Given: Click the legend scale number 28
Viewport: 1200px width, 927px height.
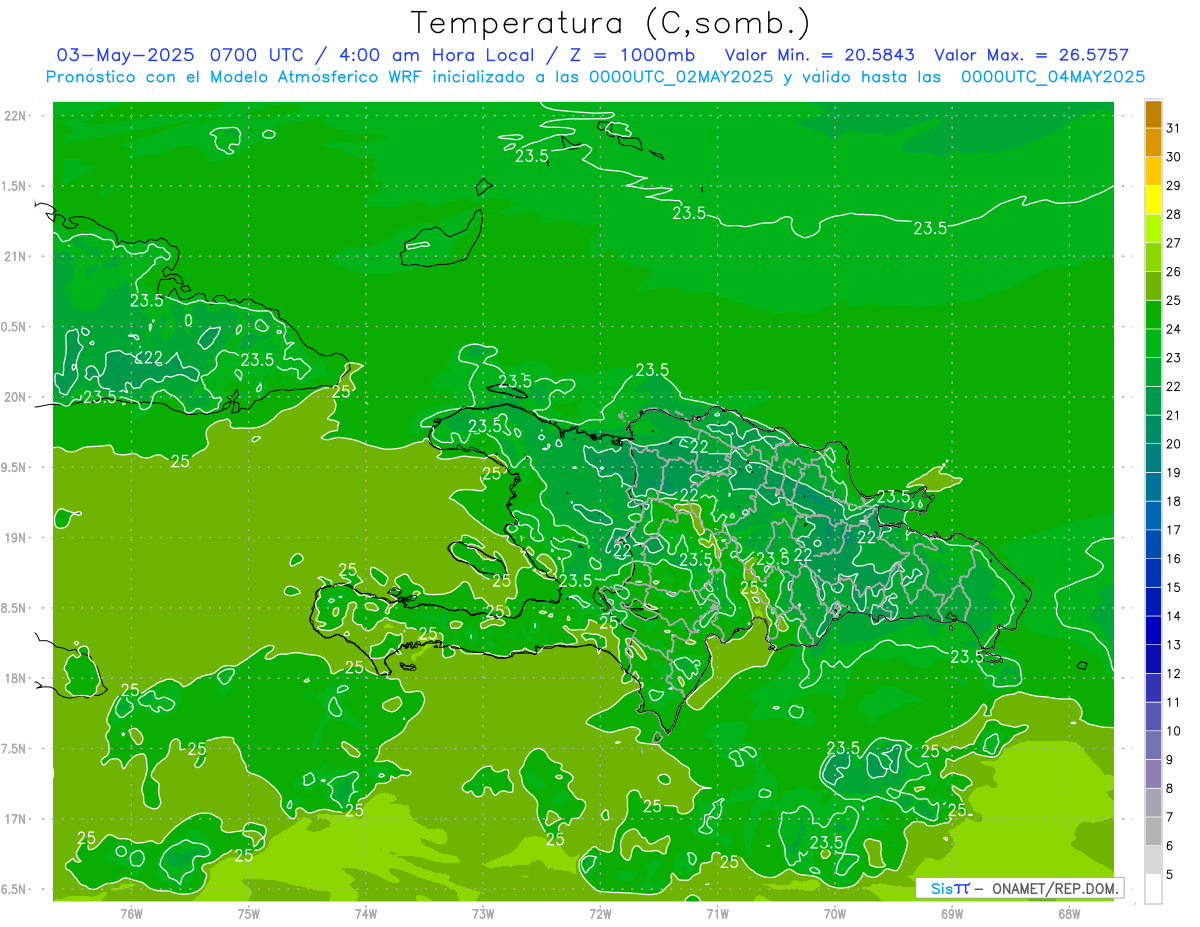Looking at the screenshot, I should [x=1174, y=214].
